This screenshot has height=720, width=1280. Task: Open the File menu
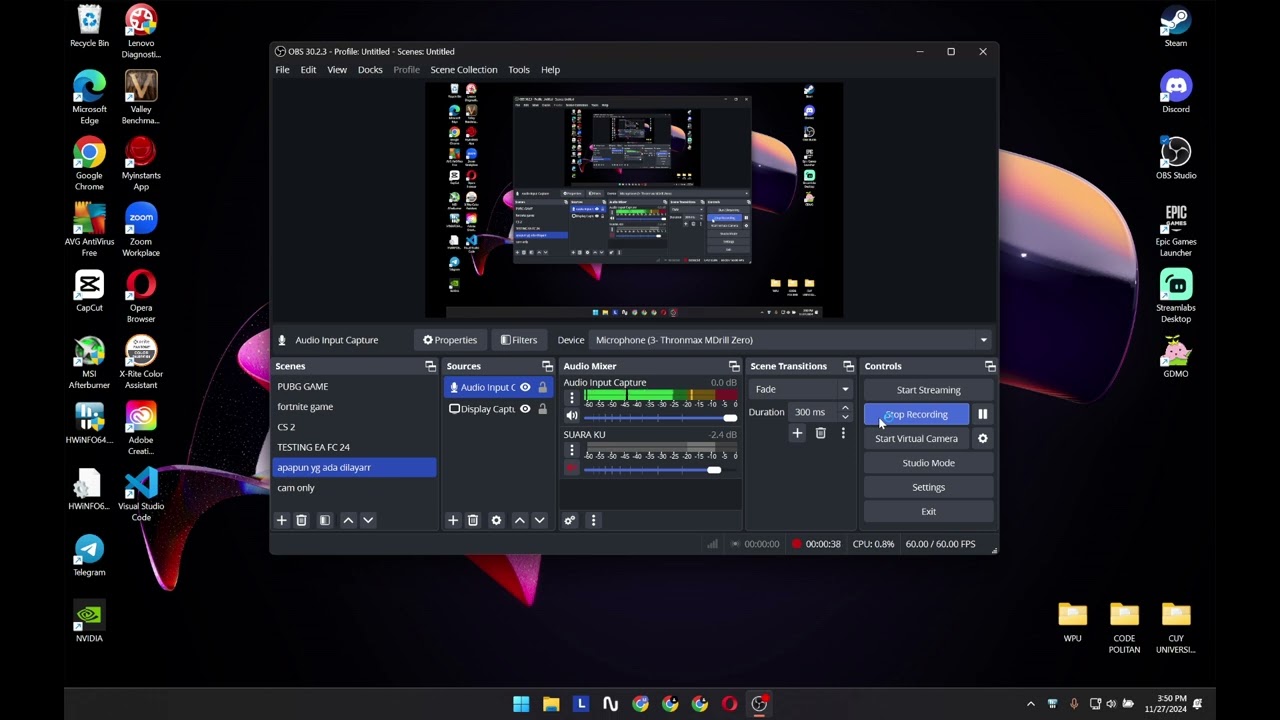coord(282,70)
